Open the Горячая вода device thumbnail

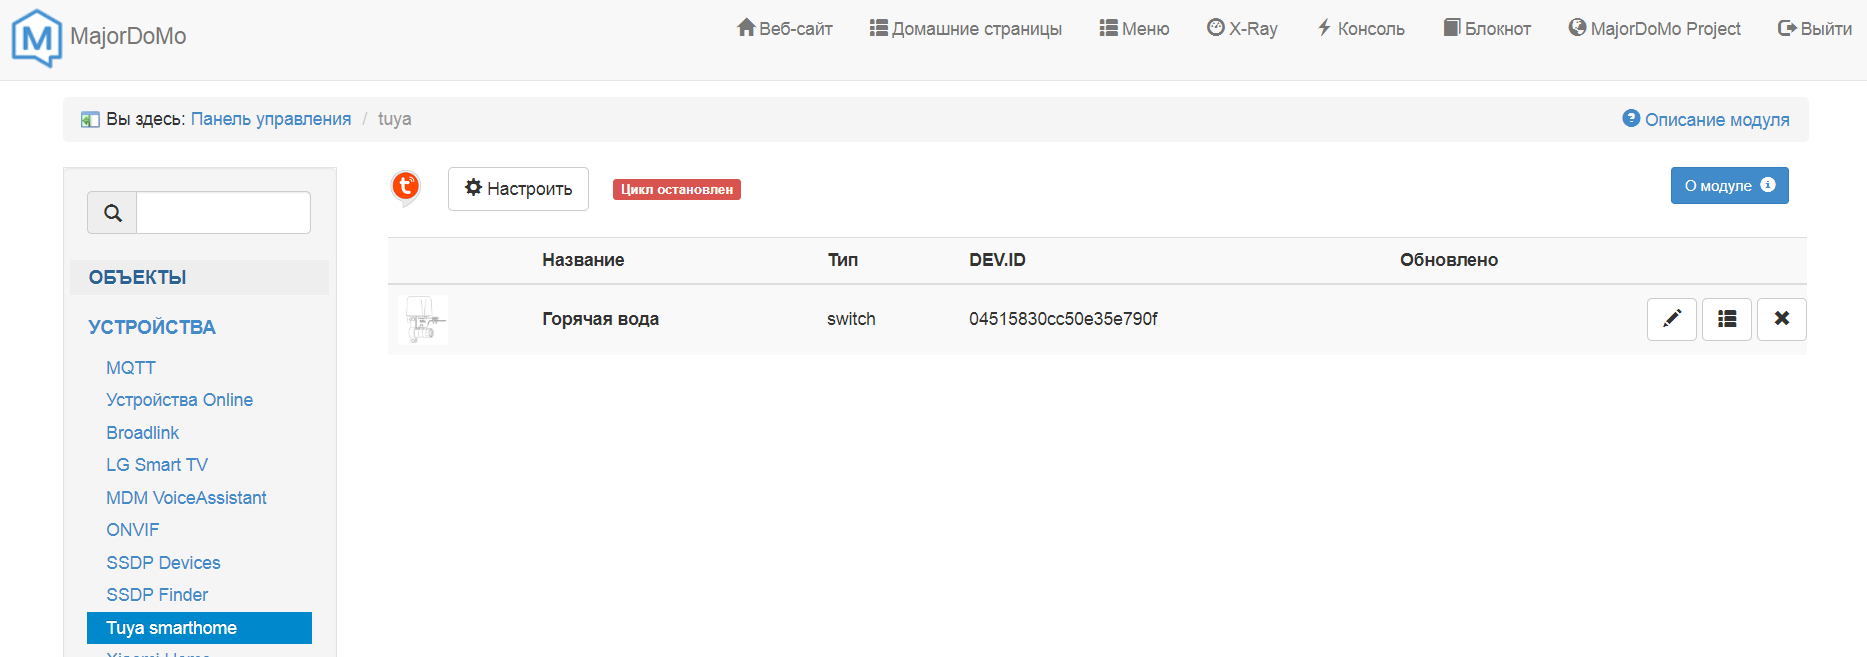point(423,320)
